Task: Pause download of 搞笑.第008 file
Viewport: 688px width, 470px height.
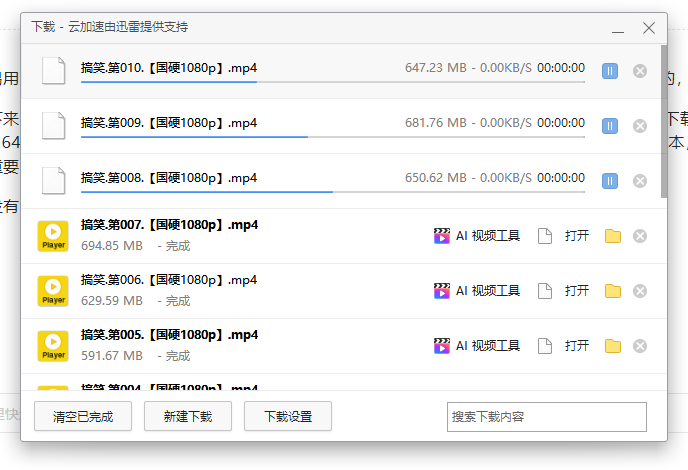Action: tap(609, 181)
